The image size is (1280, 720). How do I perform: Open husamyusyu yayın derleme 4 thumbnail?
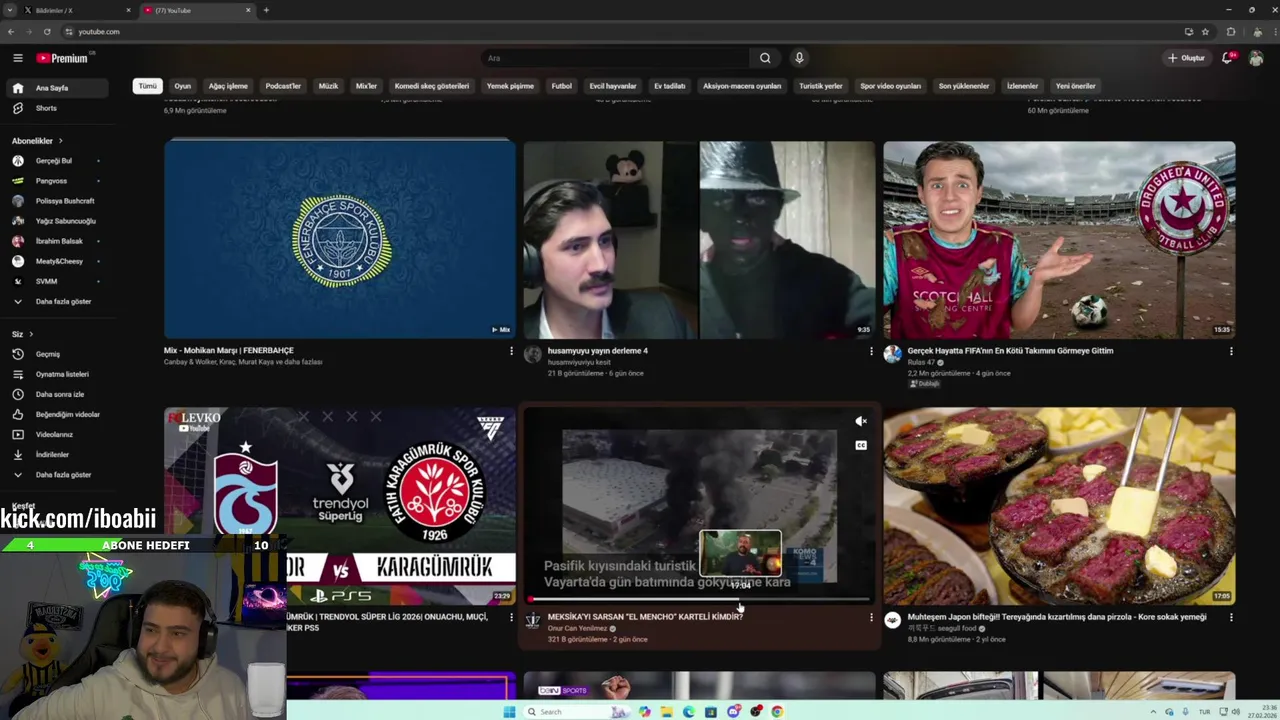[699, 240]
